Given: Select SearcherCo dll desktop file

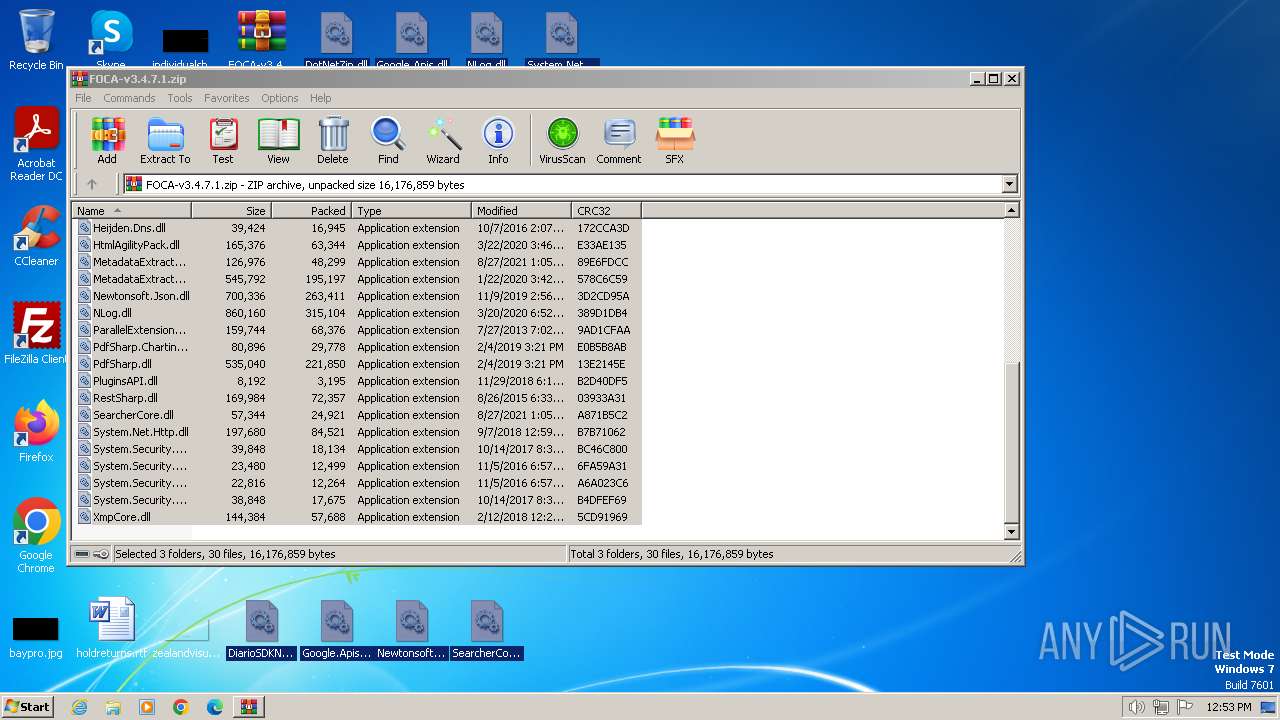Looking at the screenshot, I should click(x=487, y=630).
